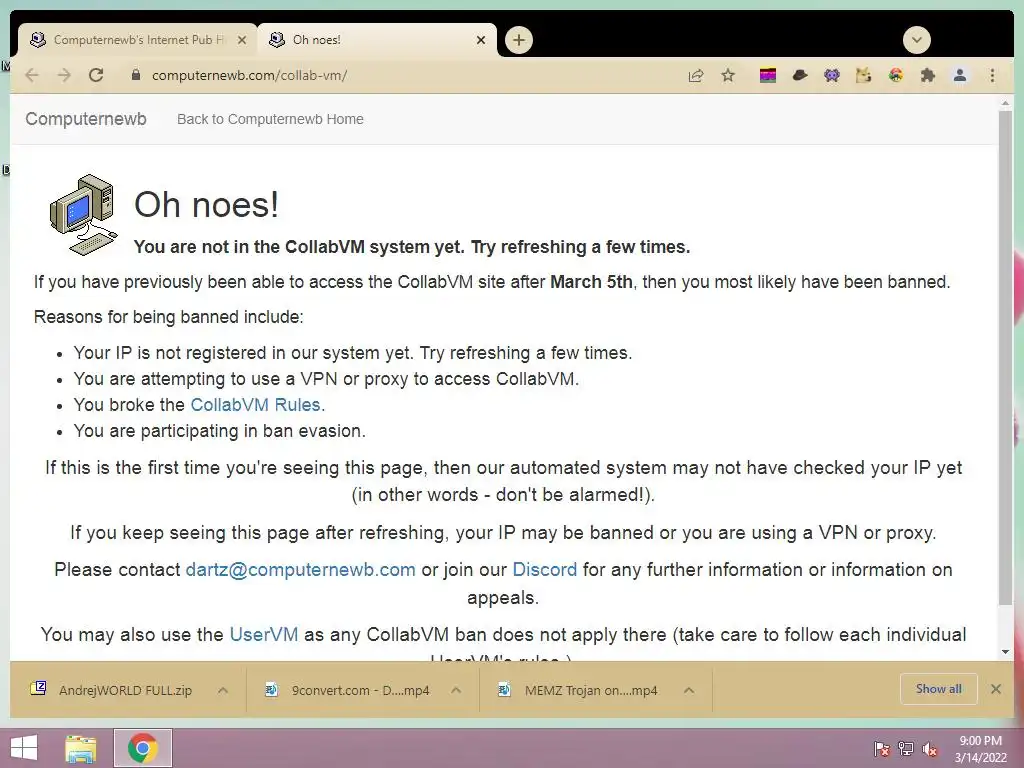Screen dimensions: 1024x768
Task: Open the tab search dropdown chevron
Action: pyautogui.click(x=917, y=40)
